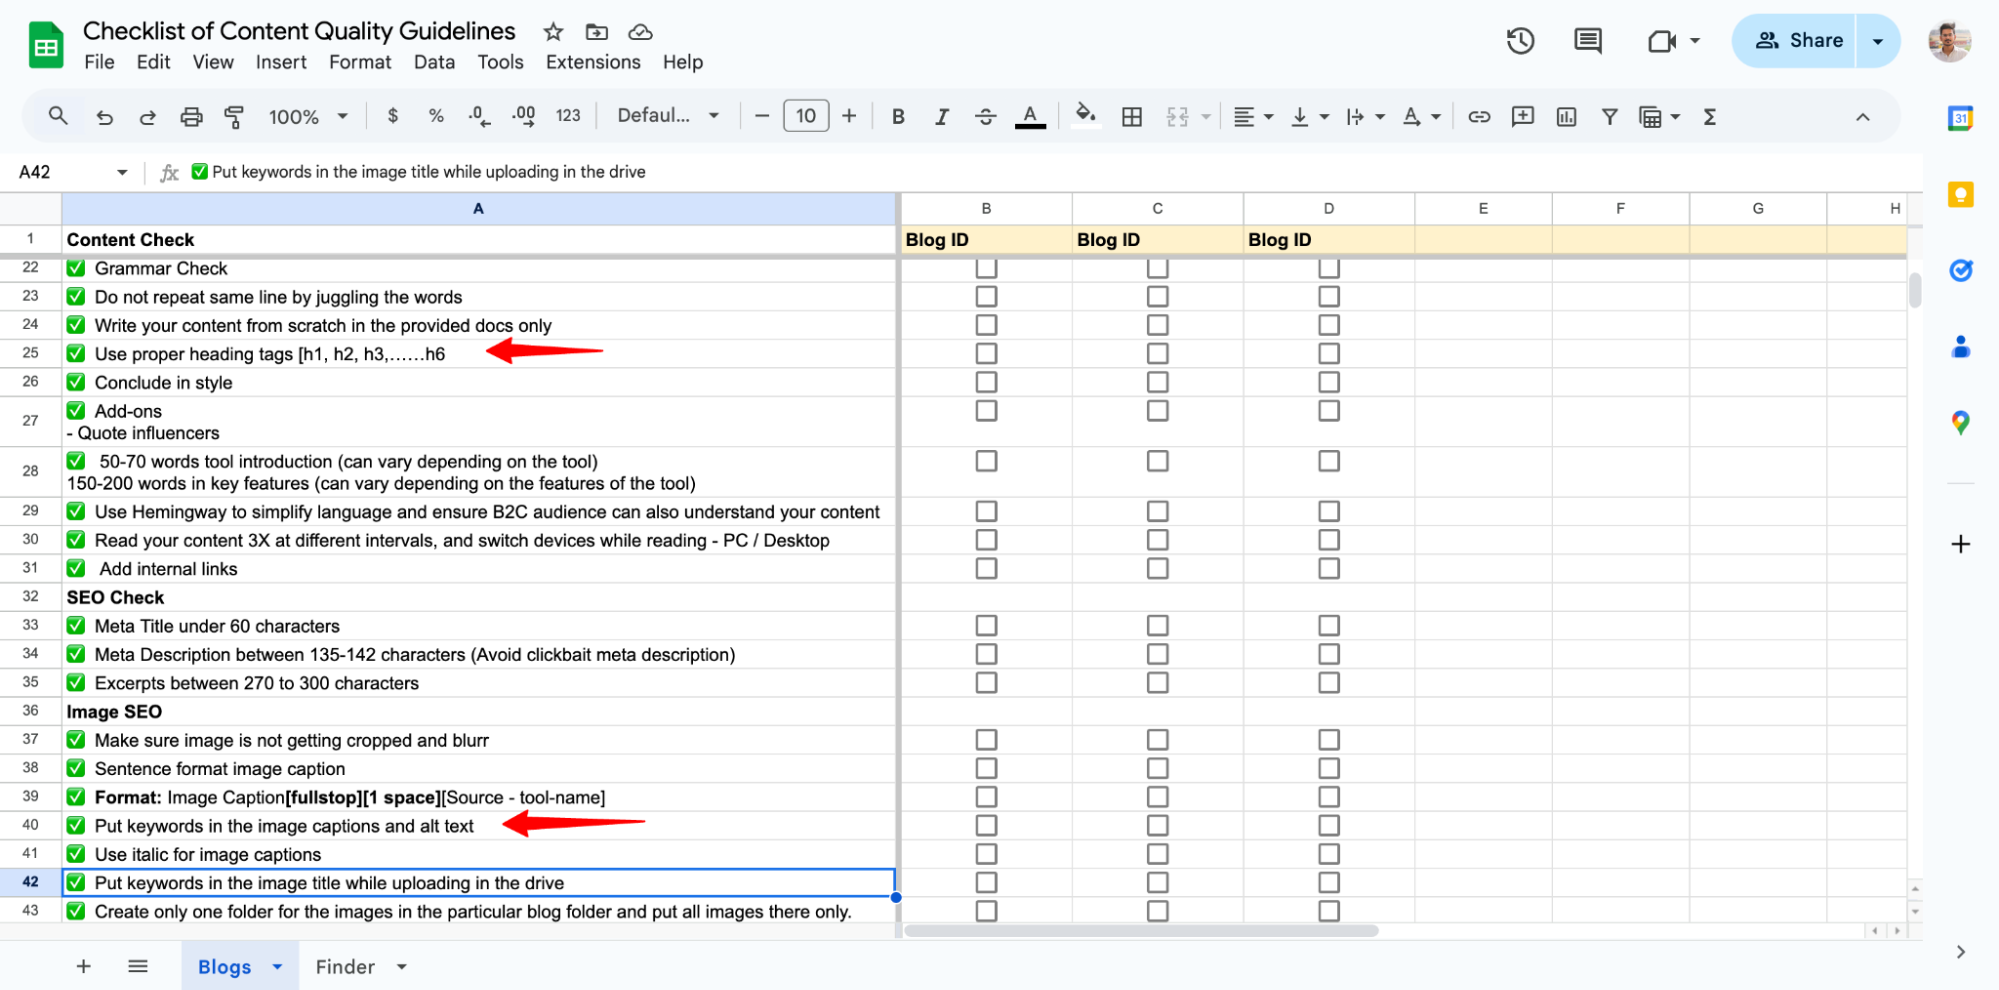Screen dimensions: 1999x990
Task: Open the Borders tool
Action: 1131,116
